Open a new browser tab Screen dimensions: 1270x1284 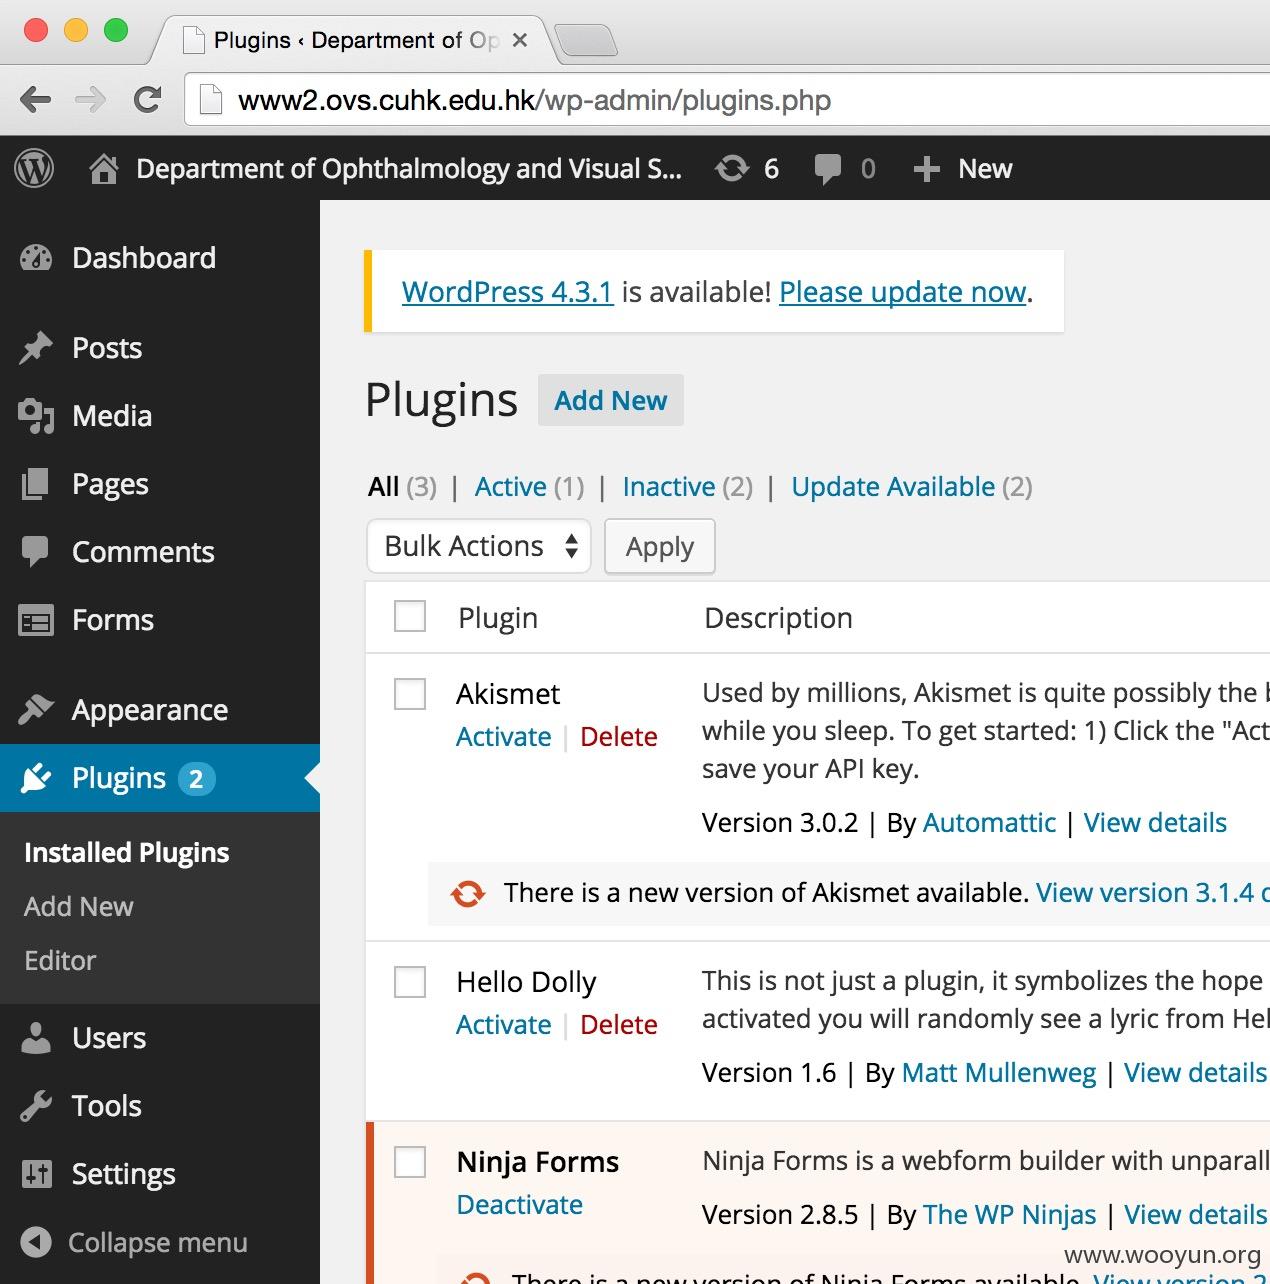click(x=585, y=41)
